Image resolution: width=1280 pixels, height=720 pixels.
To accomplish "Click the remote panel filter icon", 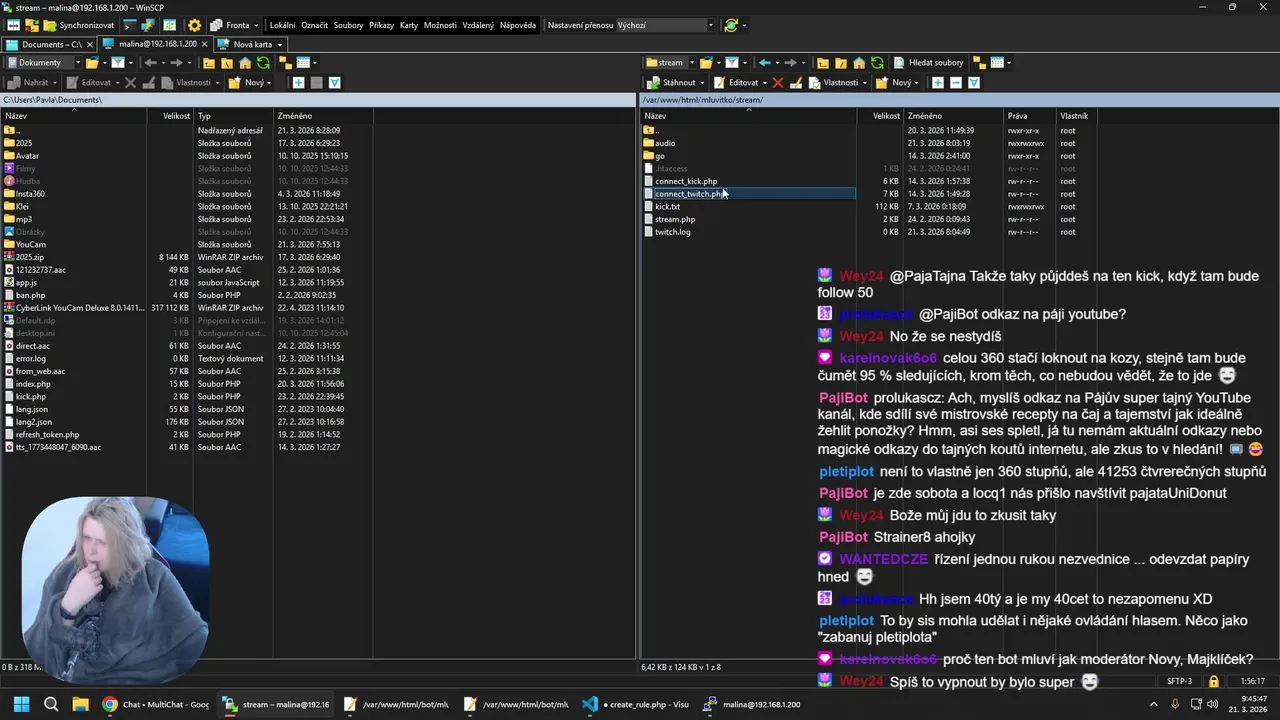I will tap(732, 62).
